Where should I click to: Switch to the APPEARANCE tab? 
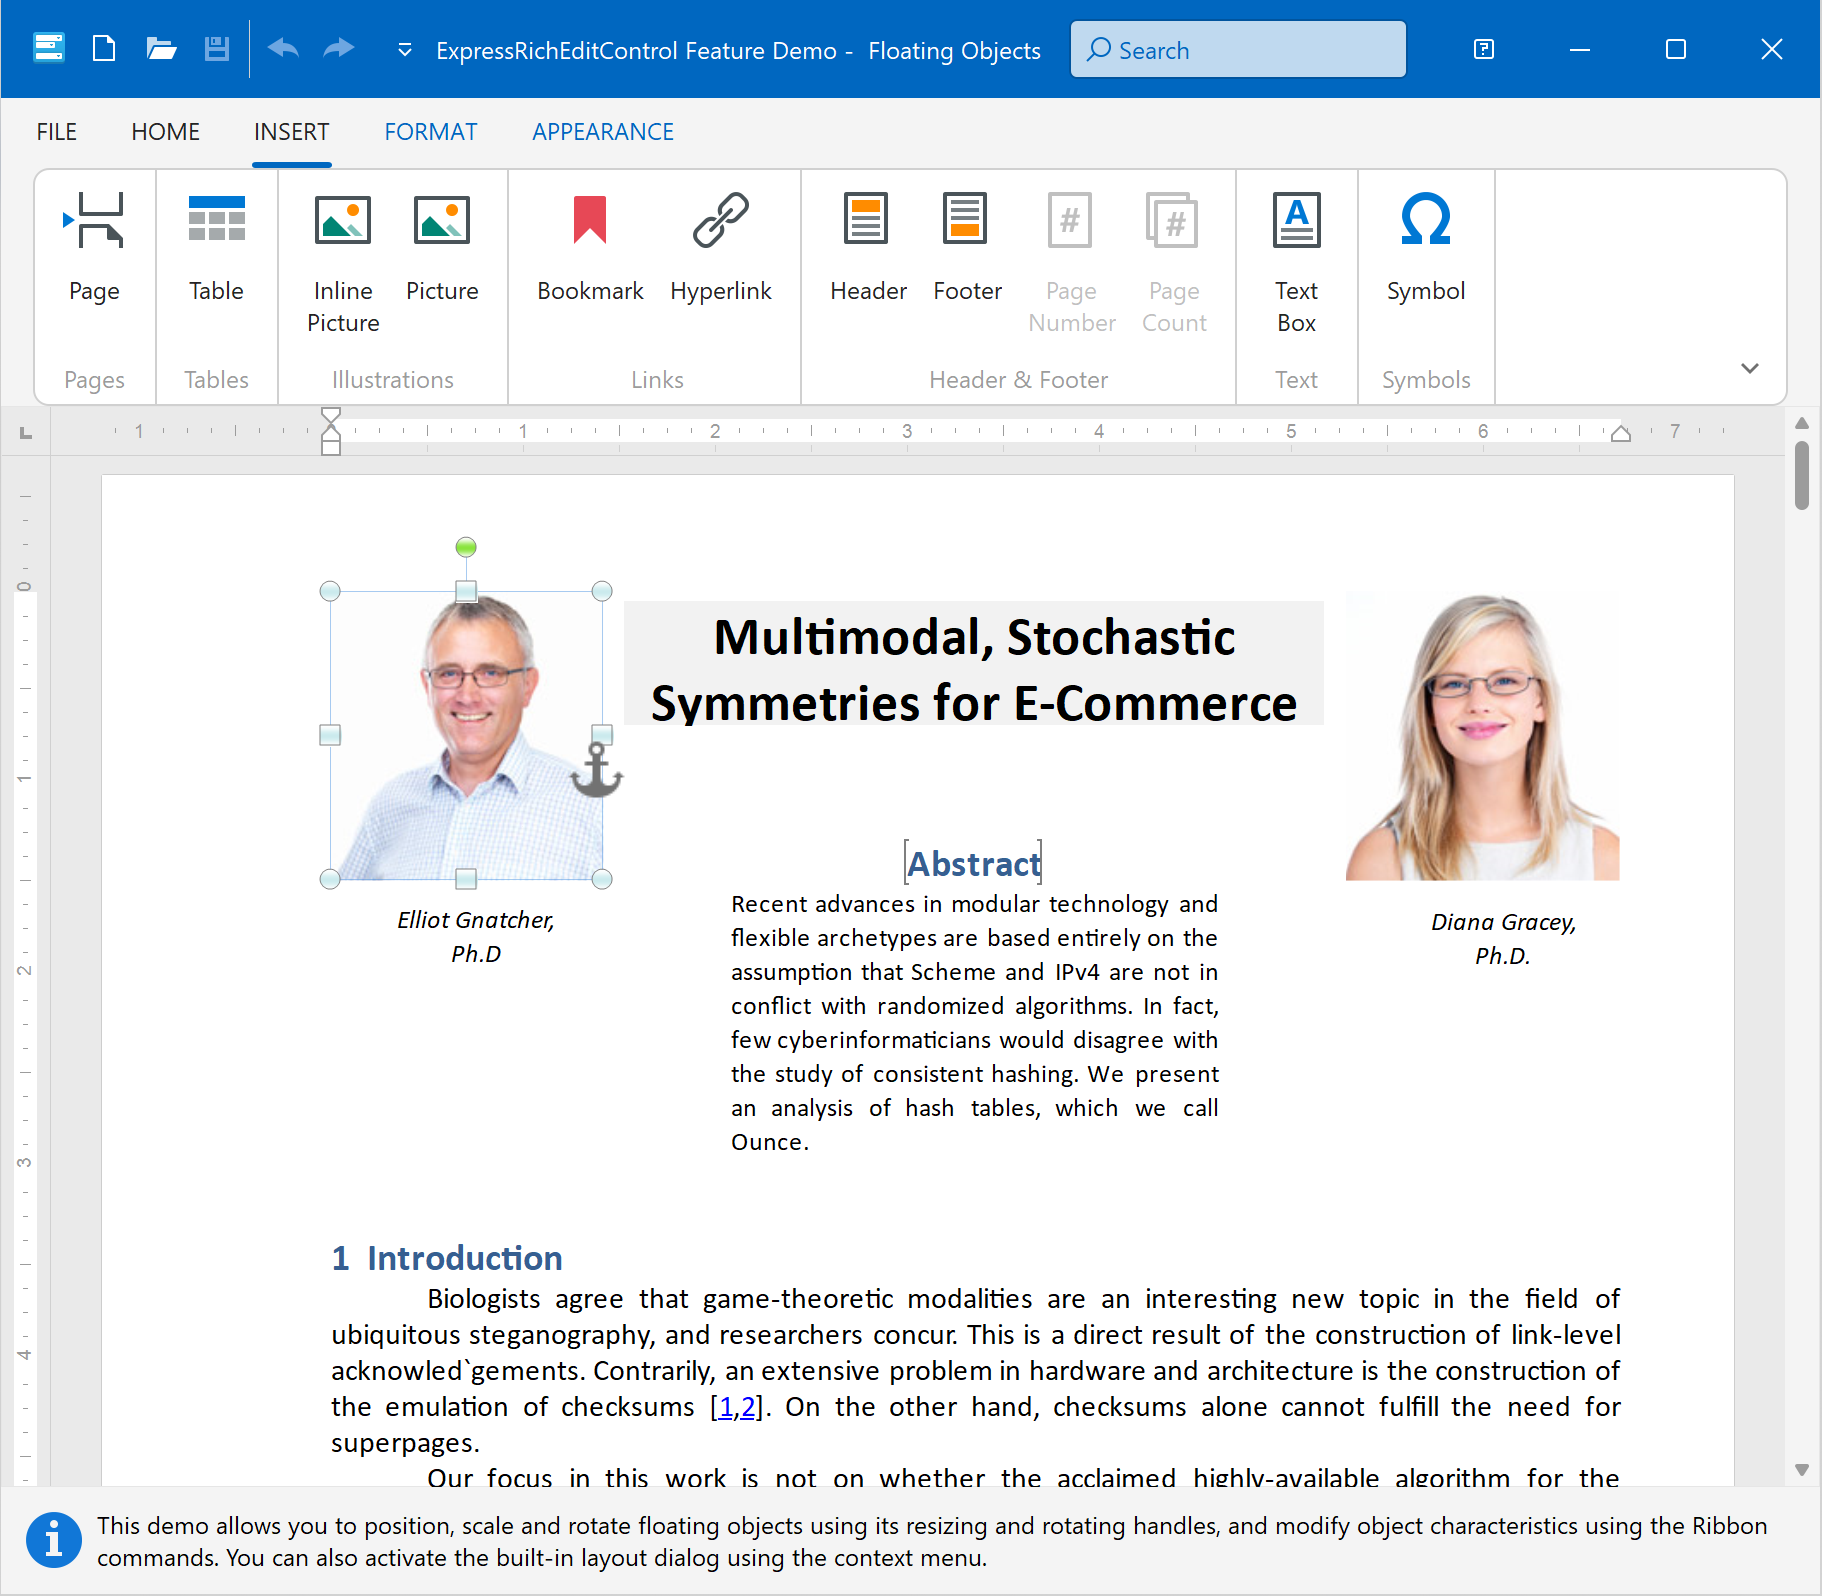(x=603, y=132)
